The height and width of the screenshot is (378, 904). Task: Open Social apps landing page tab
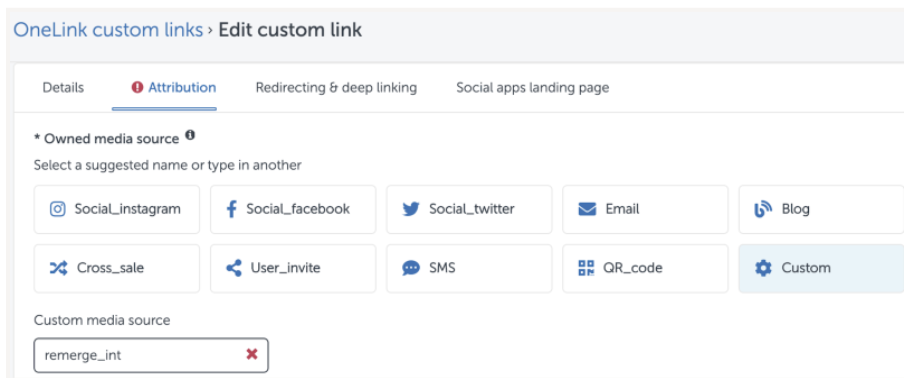point(533,88)
